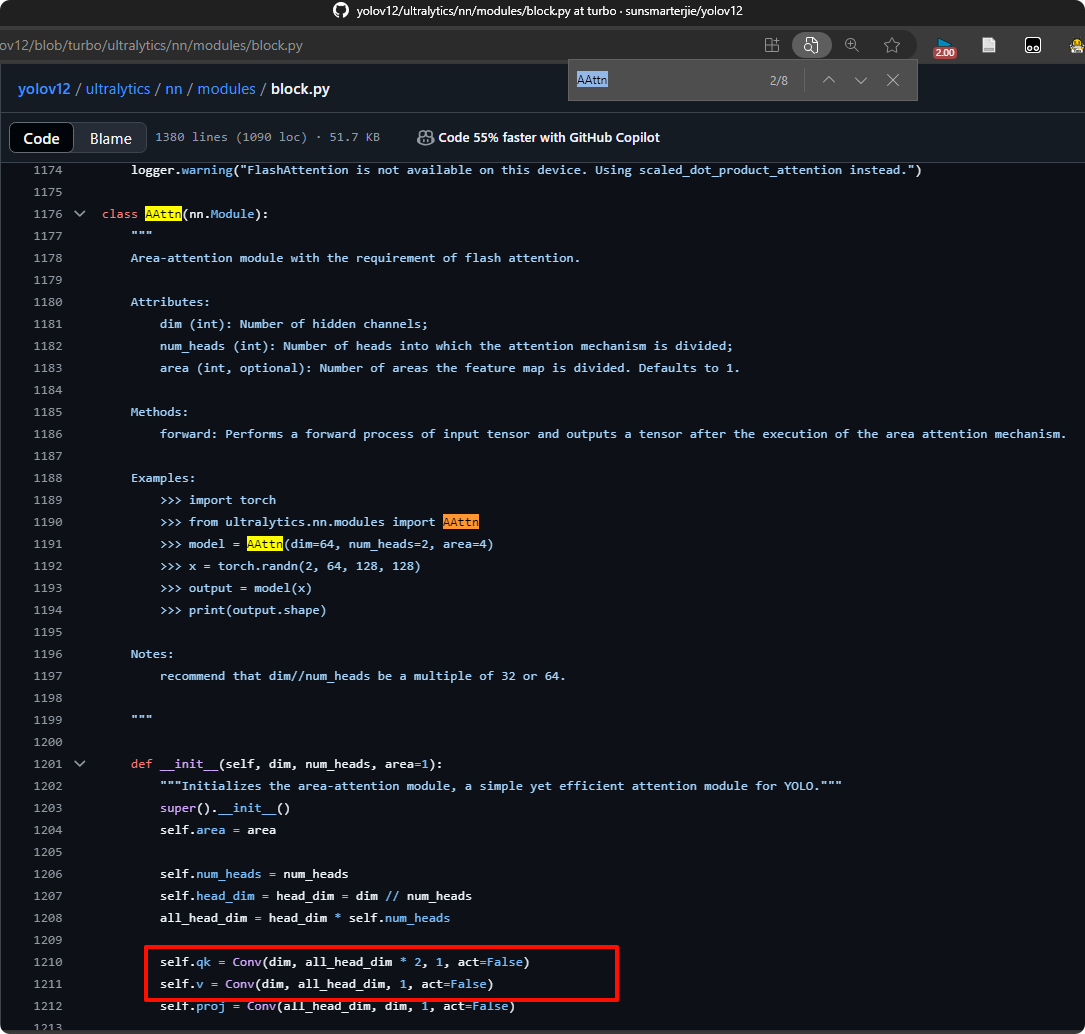The height and width of the screenshot is (1034, 1085).
Task: Switch to the Blame tab
Action: click(110, 138)
